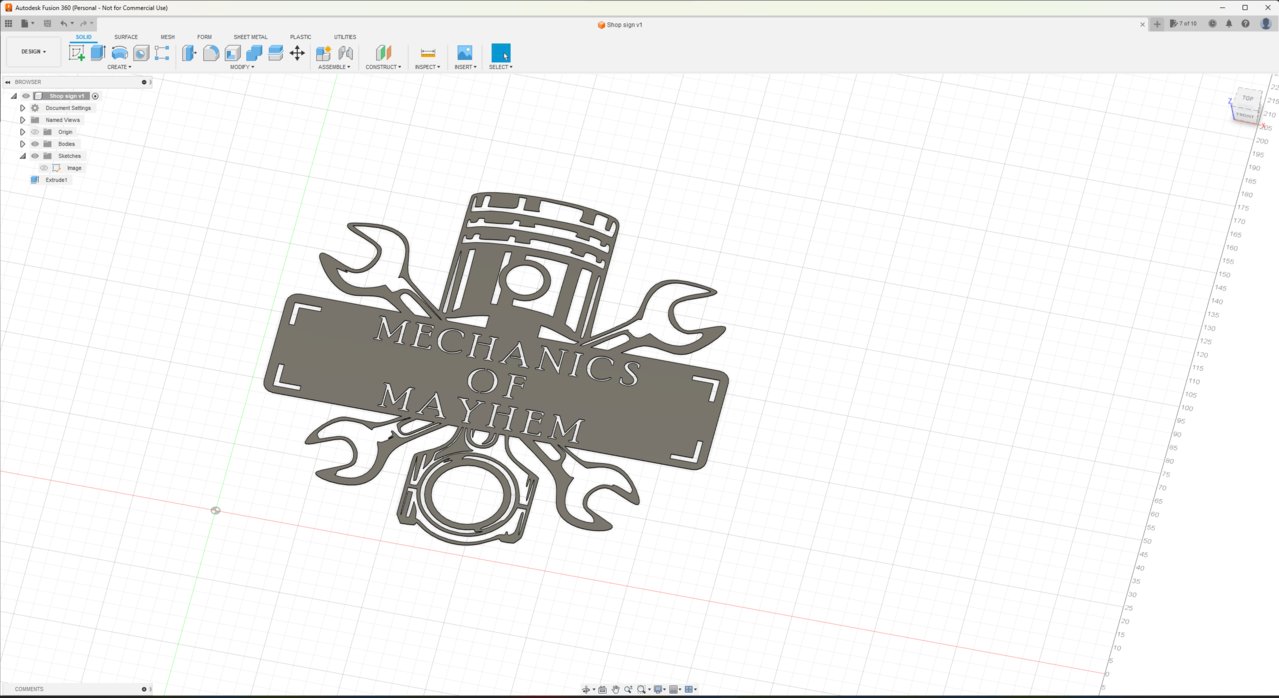1279x698 pixels.
Task: Open the MODIFY dropdown menu
Action: [242, 67]
